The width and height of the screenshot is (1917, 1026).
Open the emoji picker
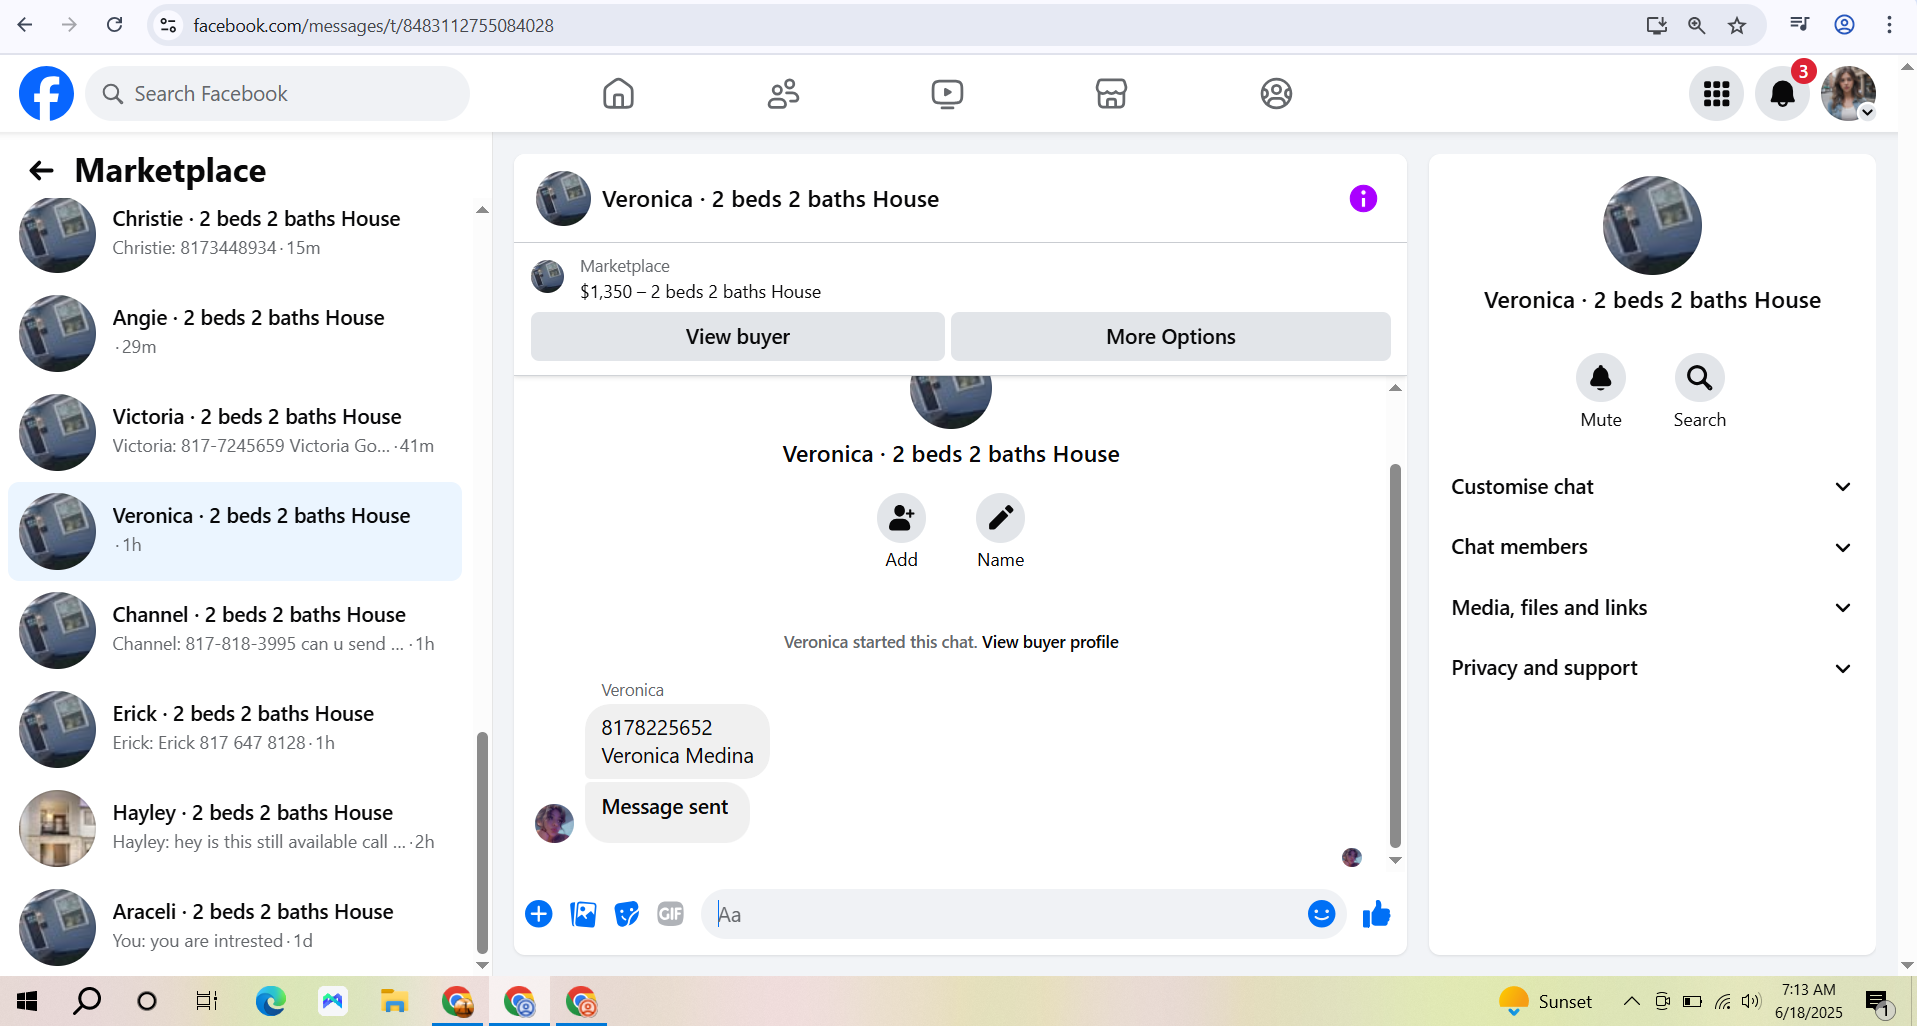[1321, 914]
